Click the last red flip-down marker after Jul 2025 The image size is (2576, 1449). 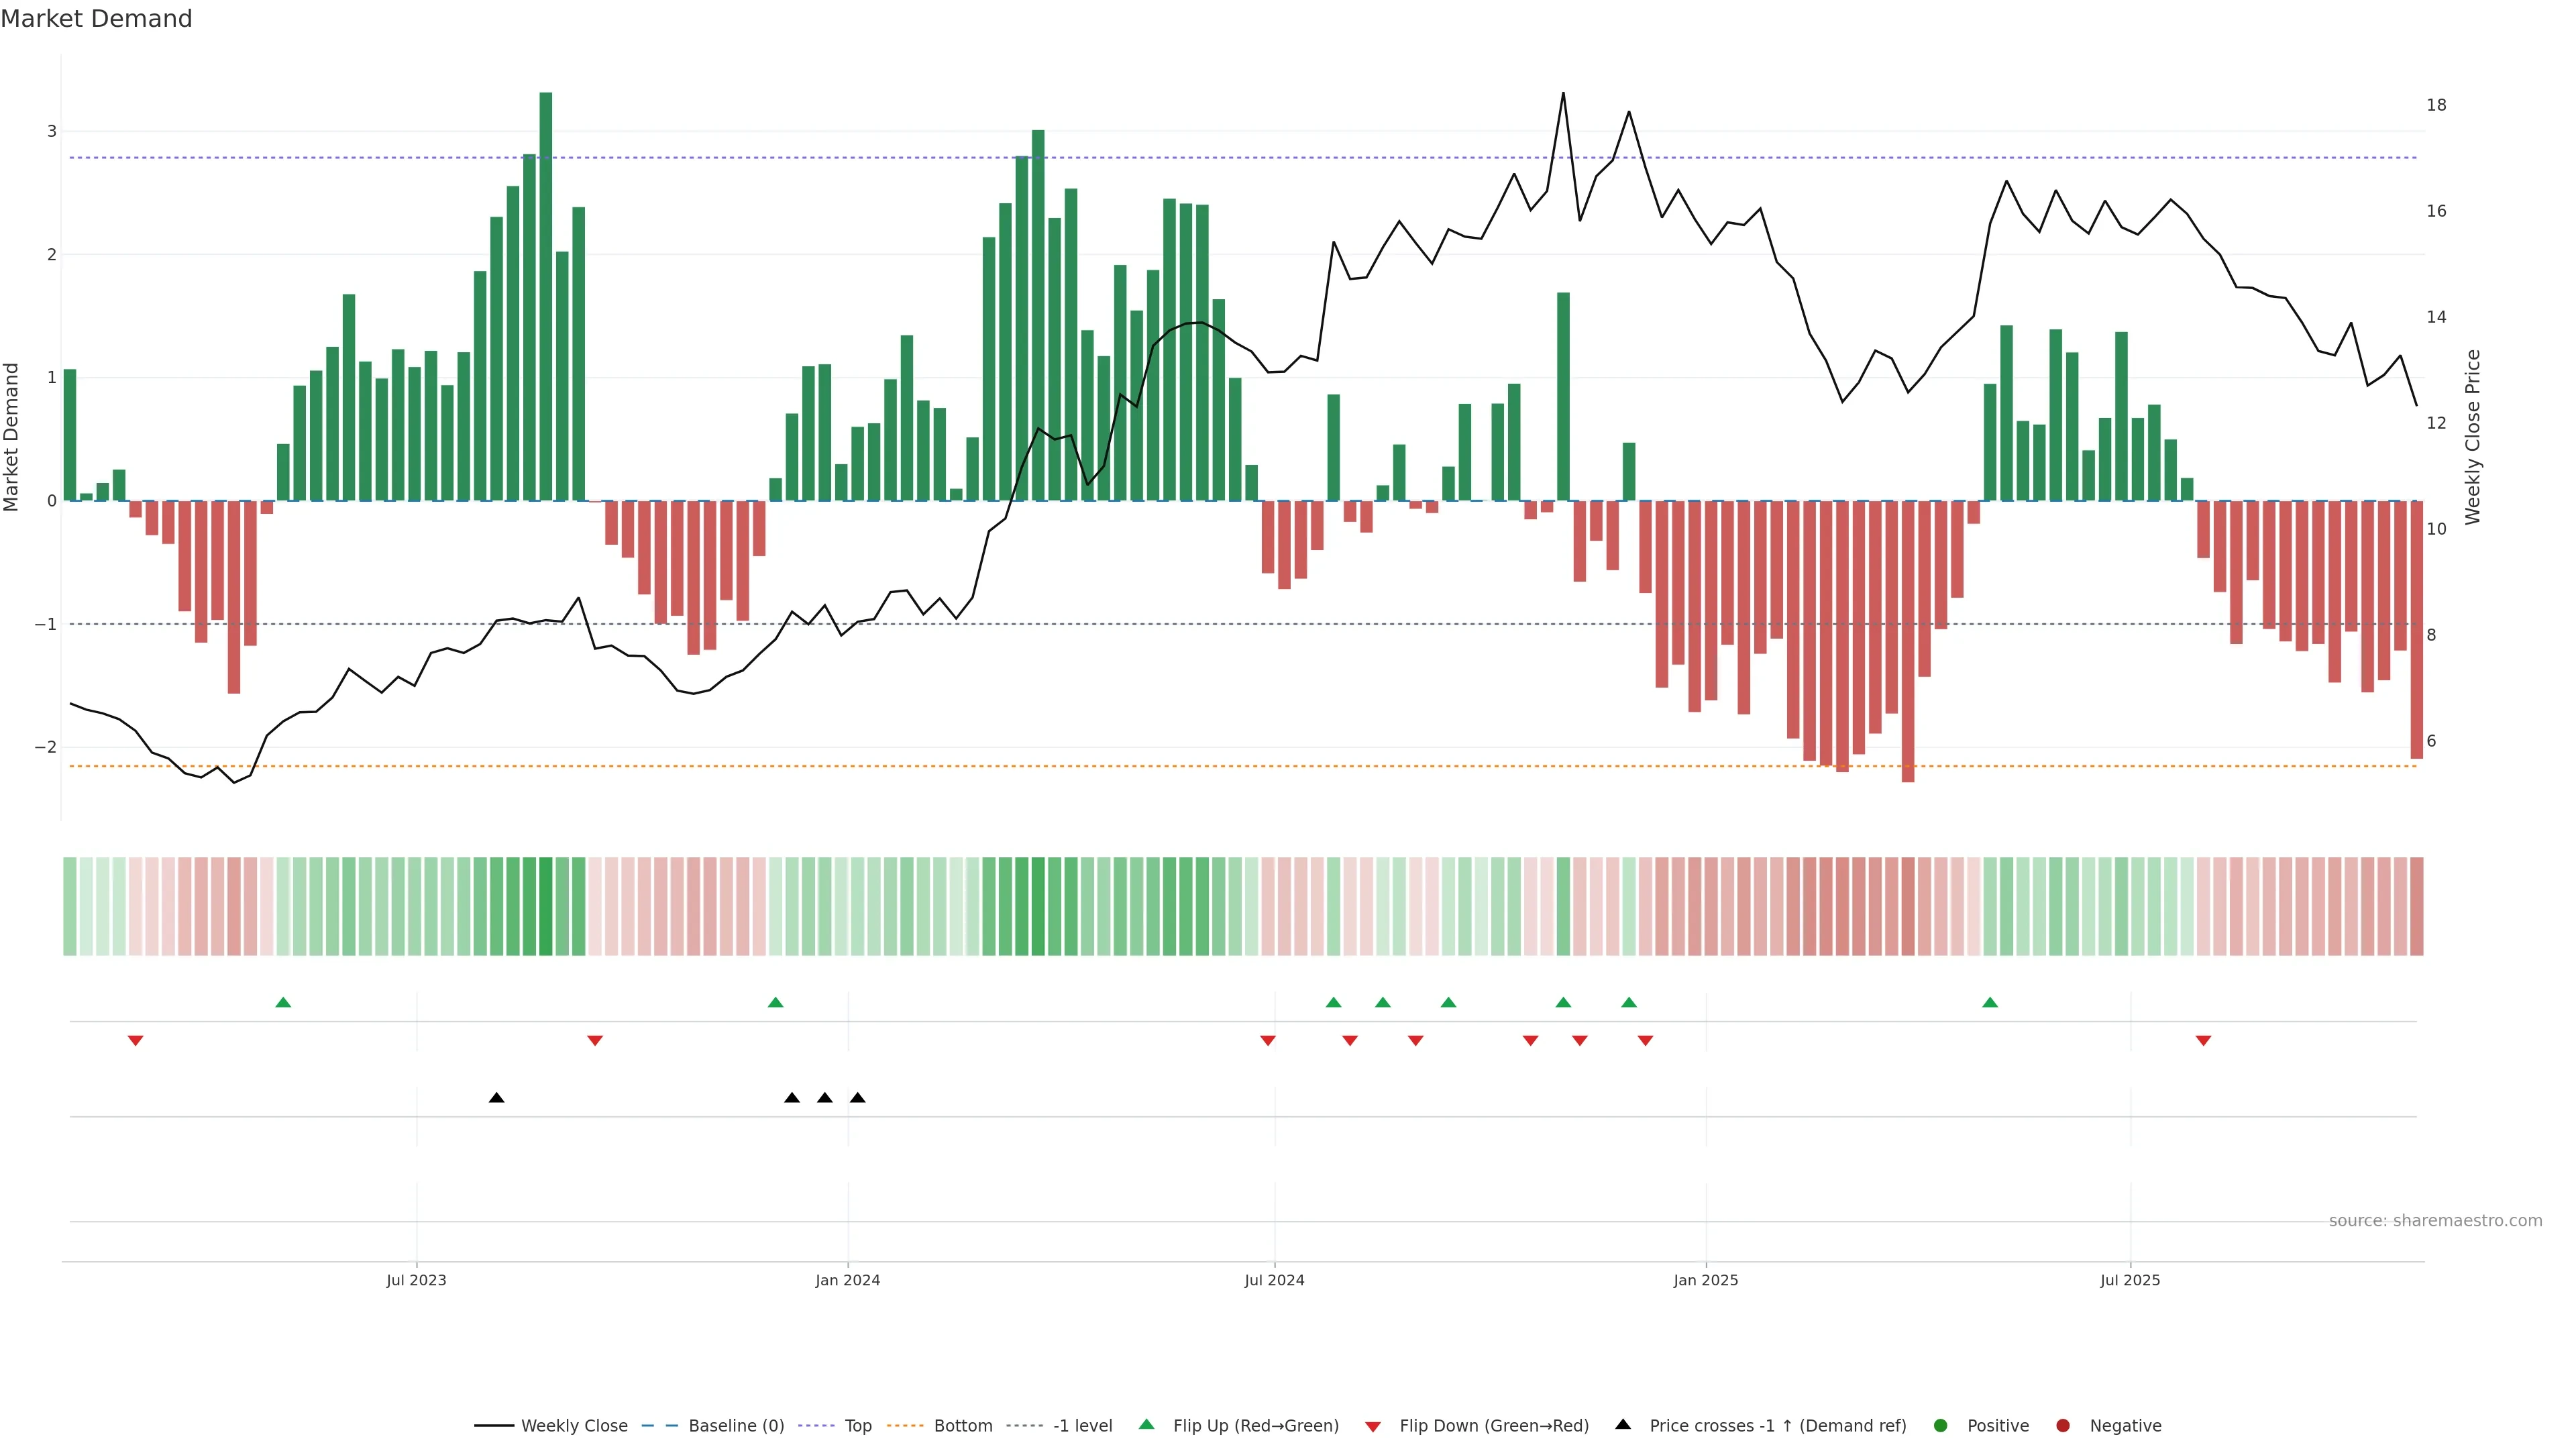[x=2203, y=1041]
